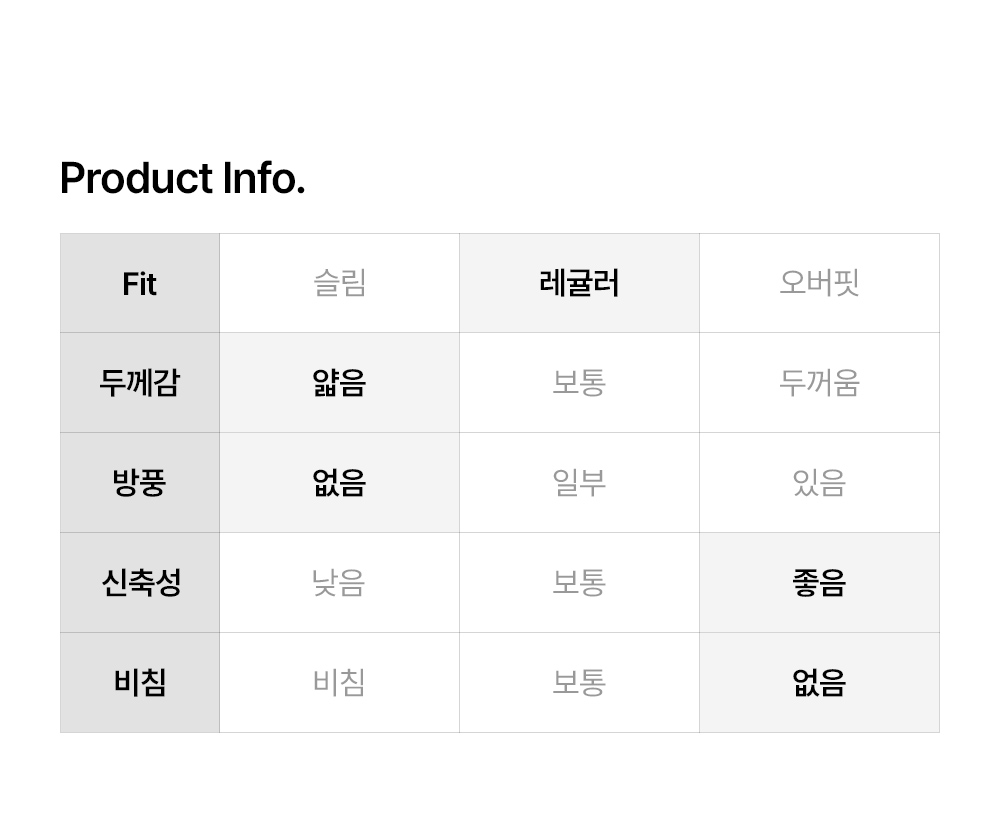
Task: Select 보통 in the 신축성 row
Action: 579,583
